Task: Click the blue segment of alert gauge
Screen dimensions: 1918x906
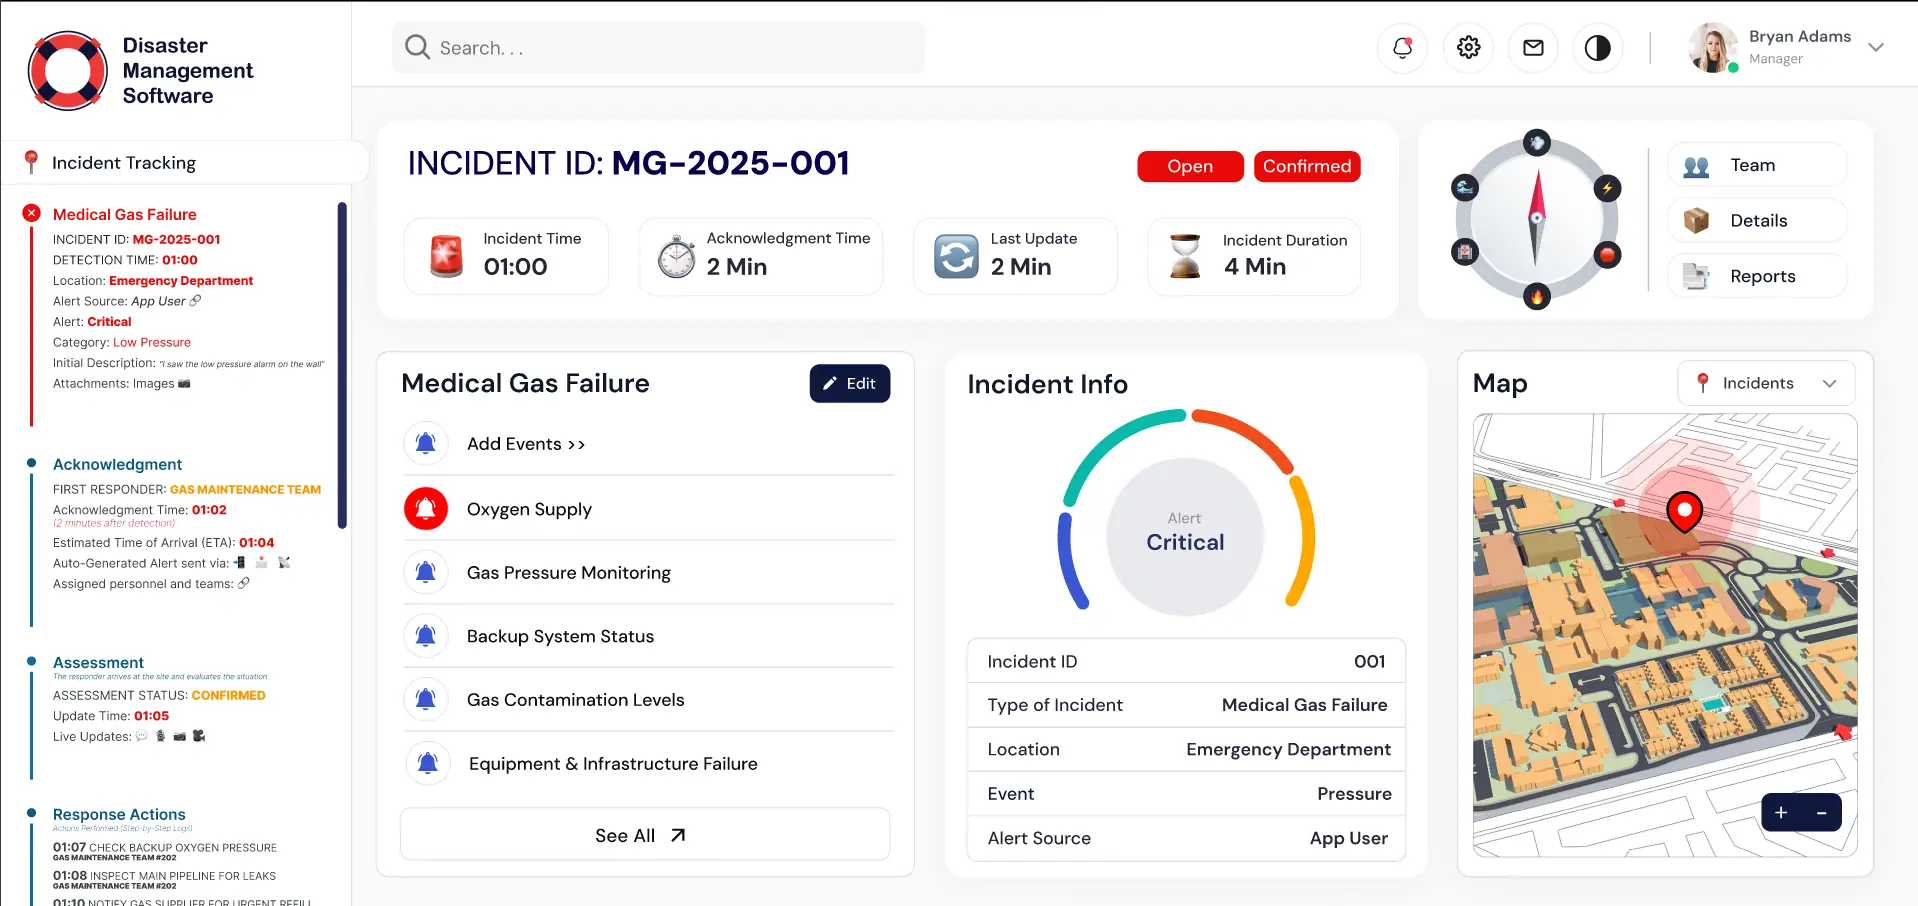Action: pos(1071,560)
